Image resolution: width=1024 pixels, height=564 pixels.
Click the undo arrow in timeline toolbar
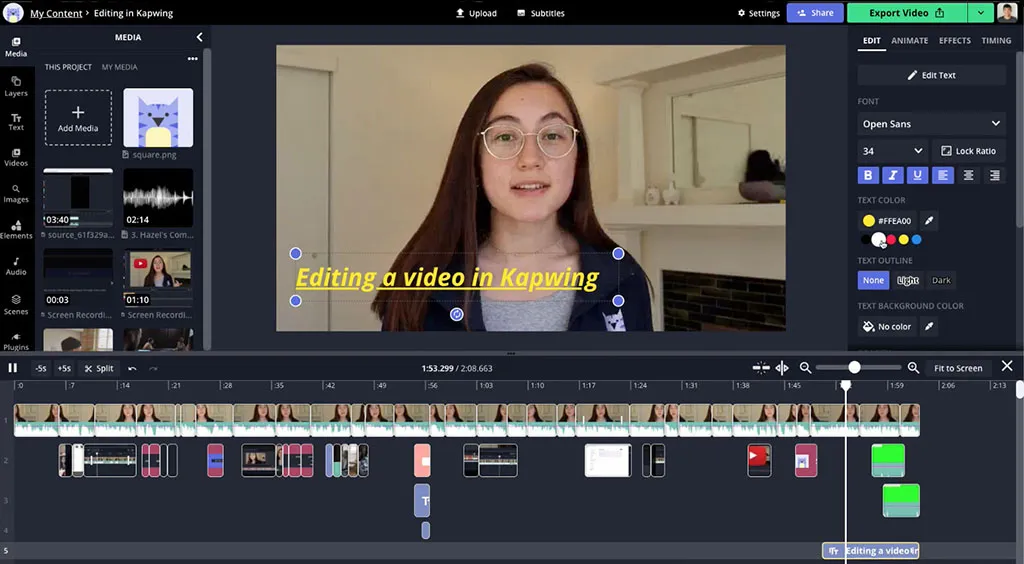click(x=132, y=368)
